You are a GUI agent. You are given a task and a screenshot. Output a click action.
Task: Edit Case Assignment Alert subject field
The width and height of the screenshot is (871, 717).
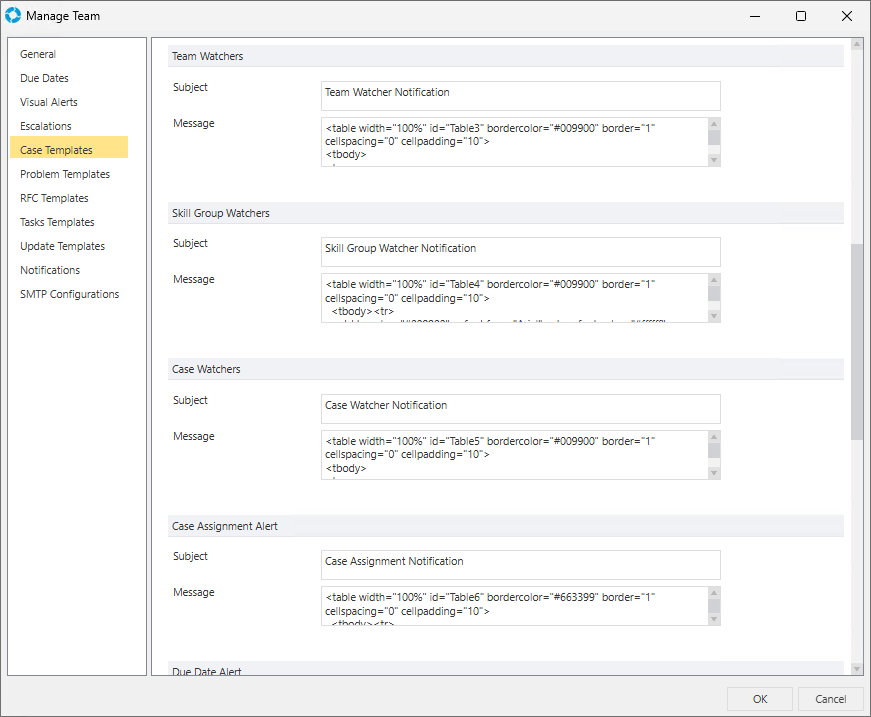point(520,565)
